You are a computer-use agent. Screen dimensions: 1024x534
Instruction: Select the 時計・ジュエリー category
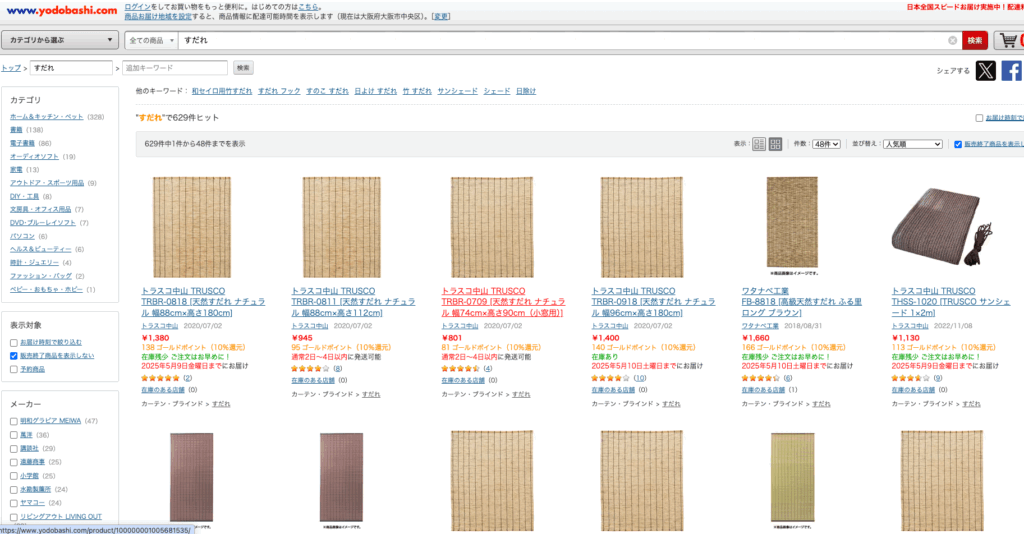(x=34, y=262)
